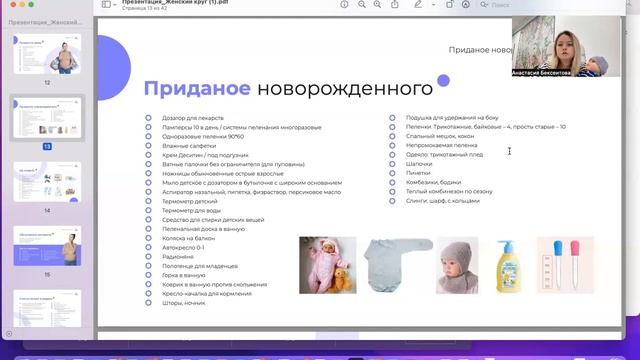The width and height of the screenshot is (640, 360).
Task: Click list item 'Термометр детский'
Action: tap(190, 201)
